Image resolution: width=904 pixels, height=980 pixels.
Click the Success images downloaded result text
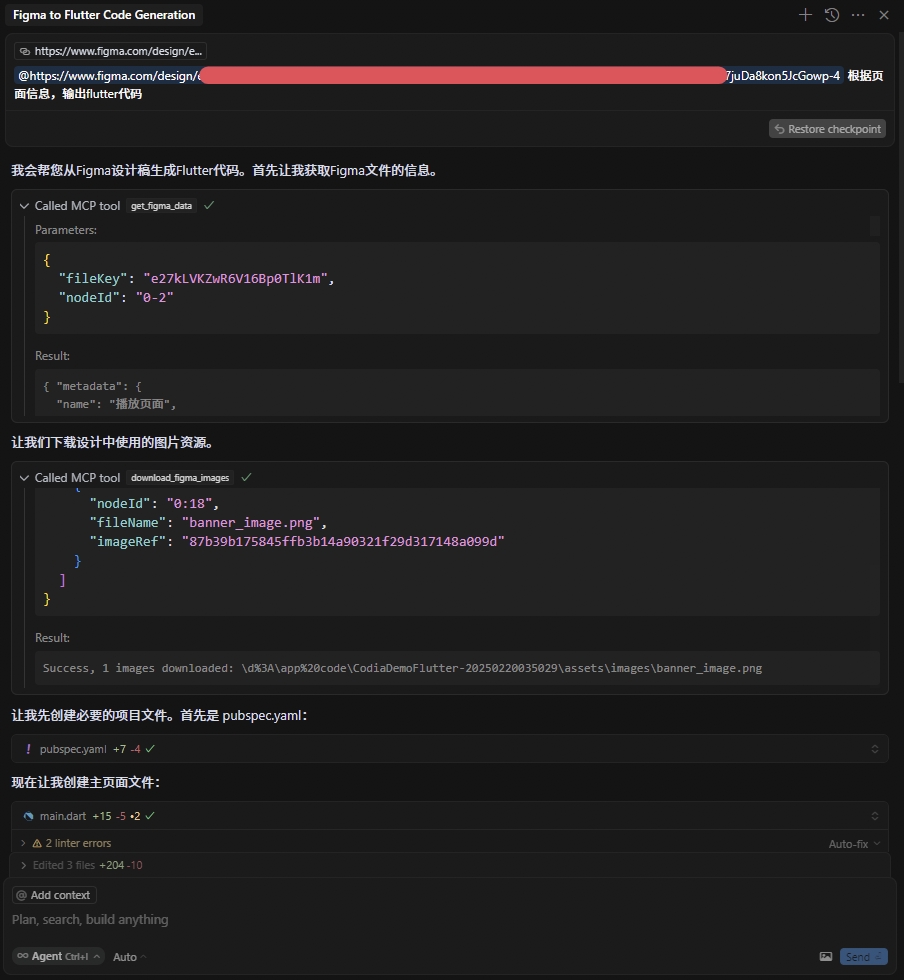(x=402, y=668)
